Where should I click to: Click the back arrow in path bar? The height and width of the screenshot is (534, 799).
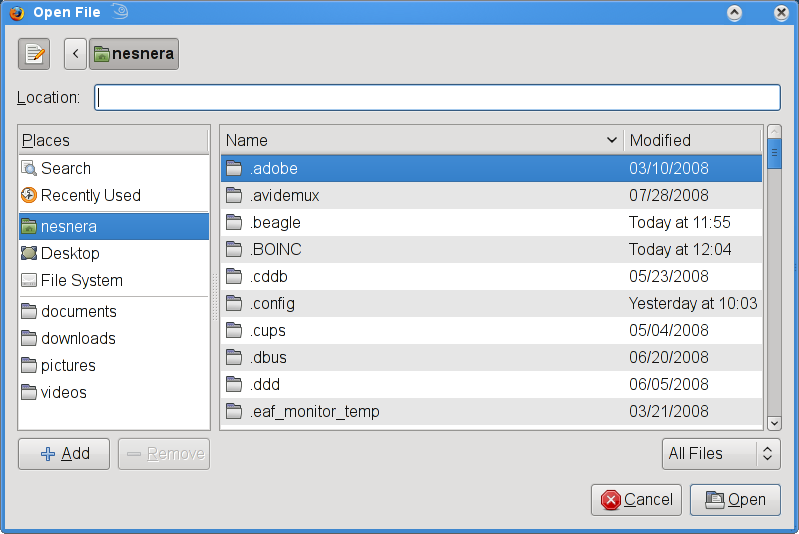pos(76,54)
